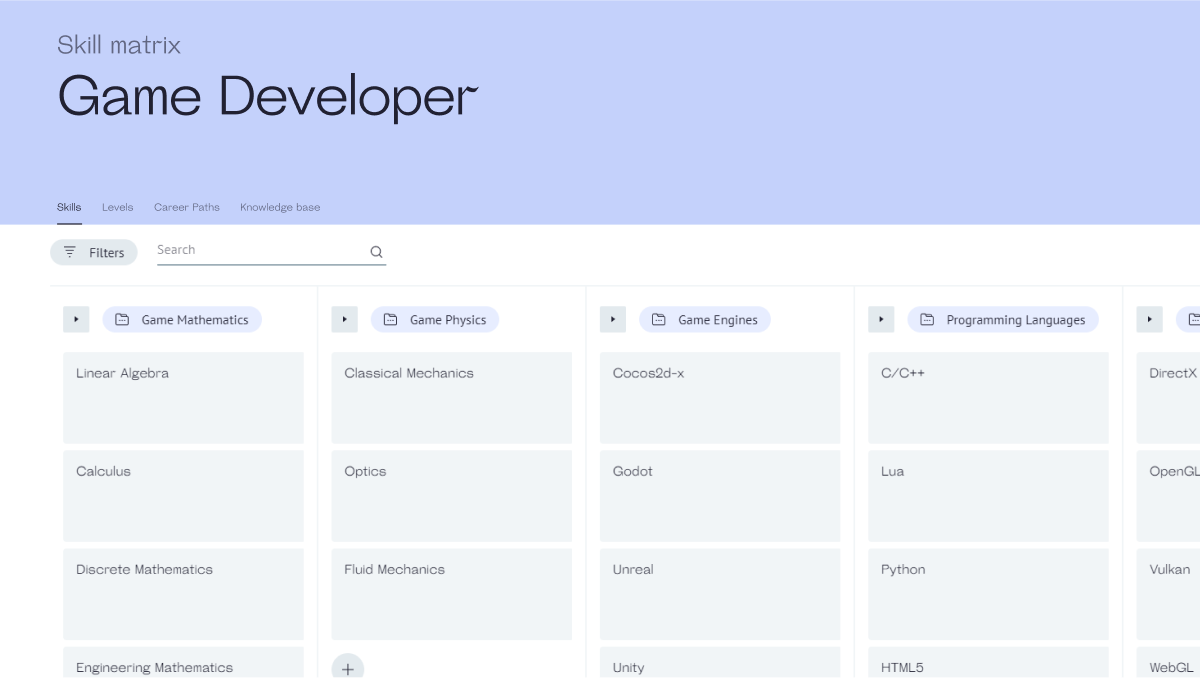Screen dimensions: 1200x678
Task: Open the Vulkan skill card
Action: (1168, 594)
